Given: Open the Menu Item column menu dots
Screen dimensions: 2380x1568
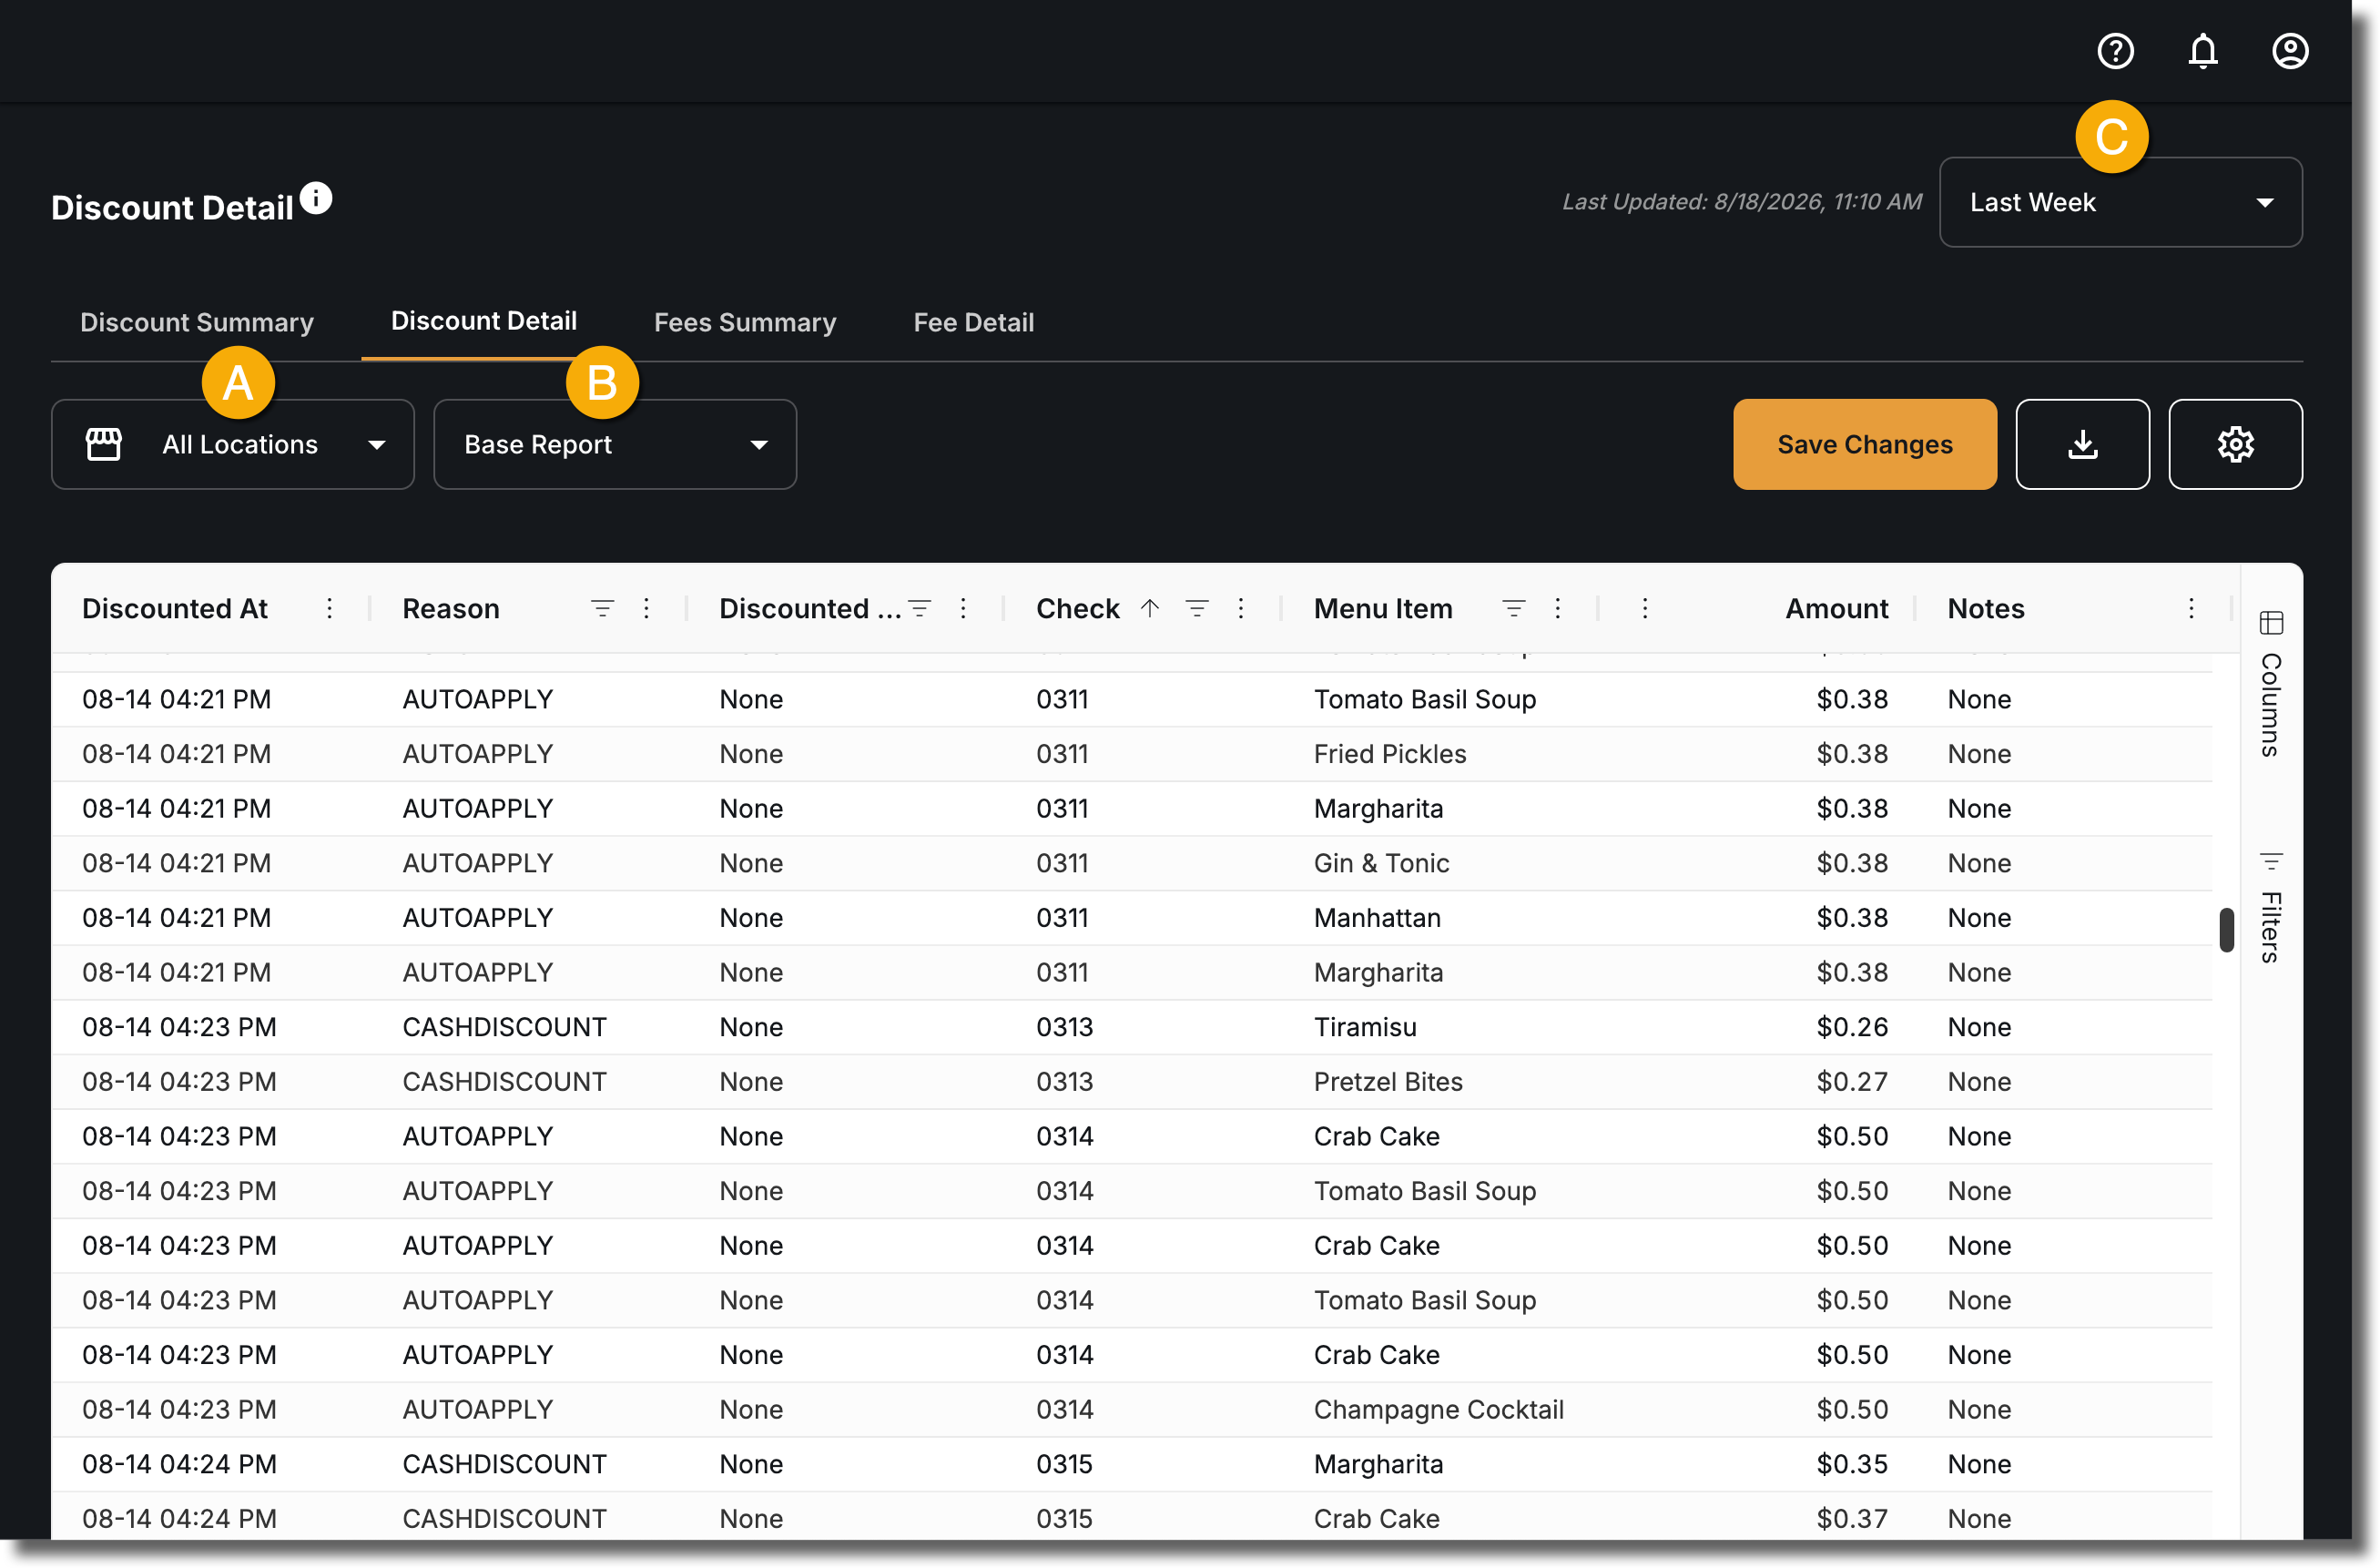Looking at the screenshot, I should coord(1557,608).
